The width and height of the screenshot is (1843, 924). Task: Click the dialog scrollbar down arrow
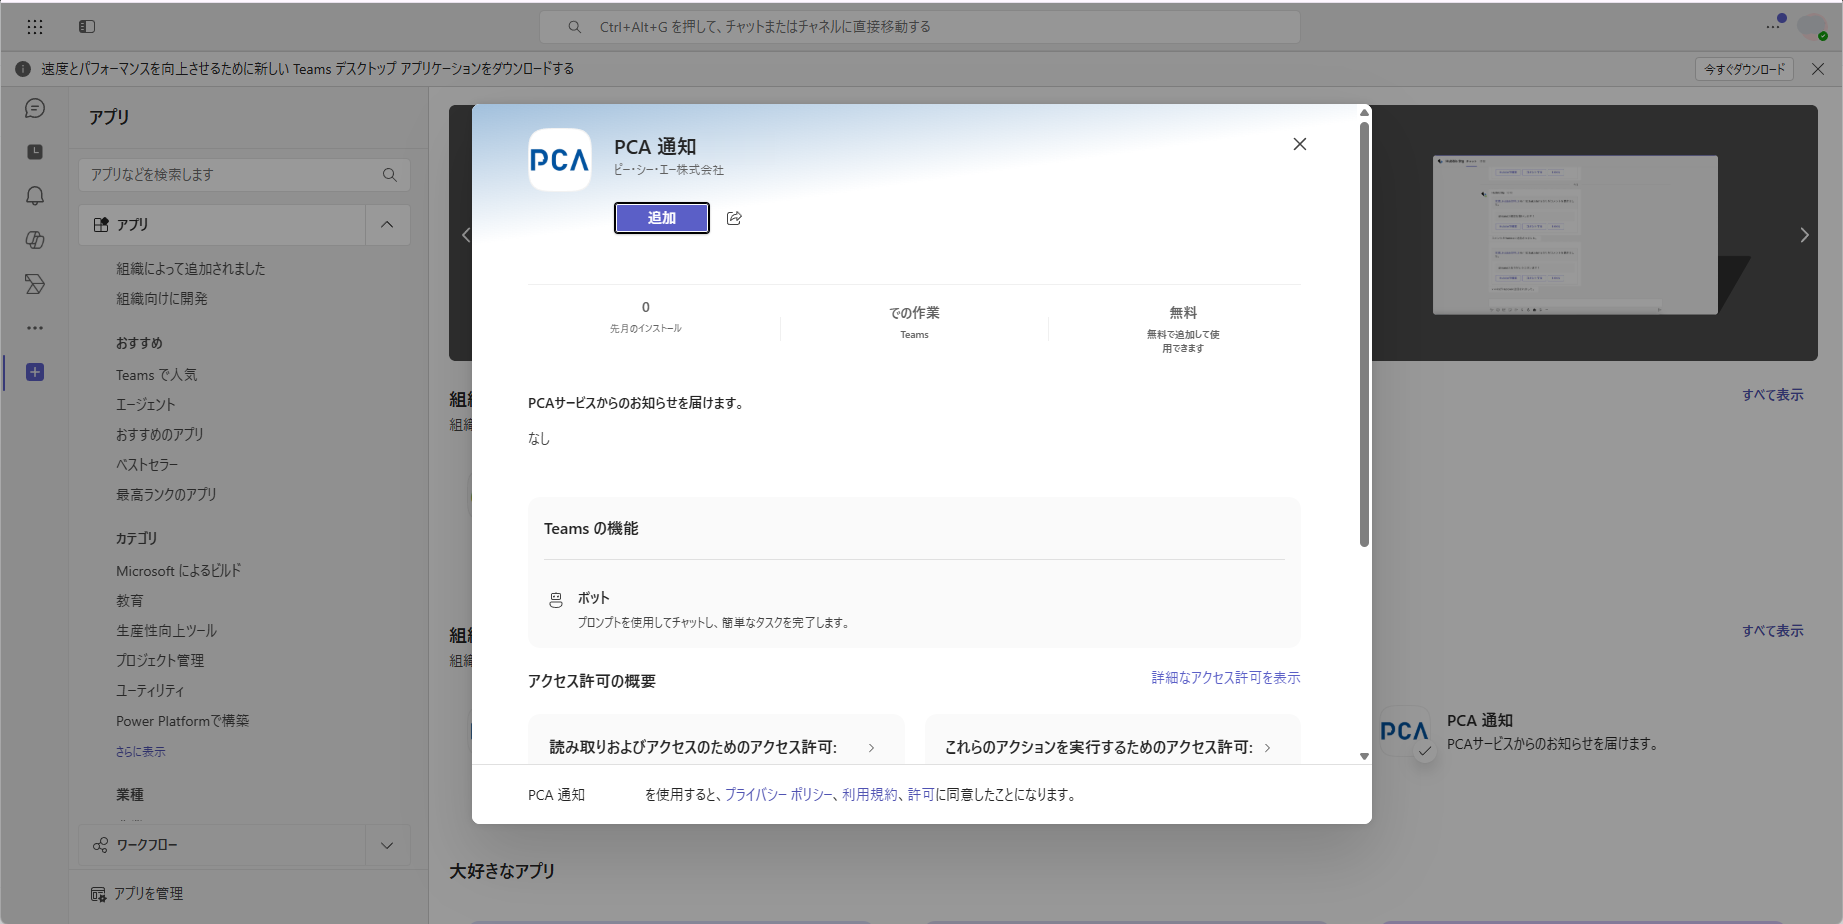coord(1364,757)
